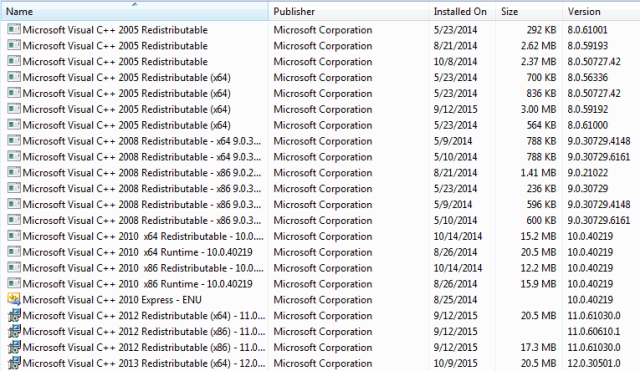Select the 2008 Redistributable x86 9.0.2... name
Viewport: 640px width, 371px height.
coord(142,173)
